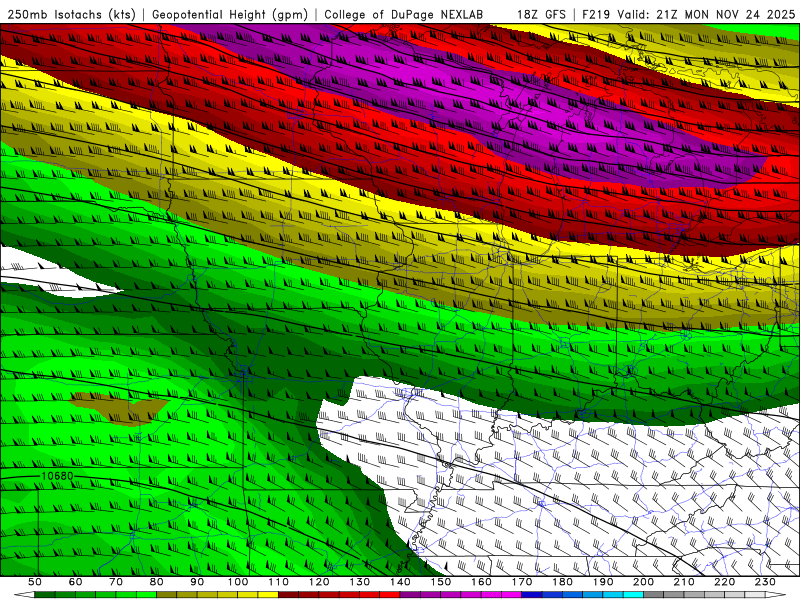
Task: Click the 100 value on the color scale
Action: pos(238,582)
